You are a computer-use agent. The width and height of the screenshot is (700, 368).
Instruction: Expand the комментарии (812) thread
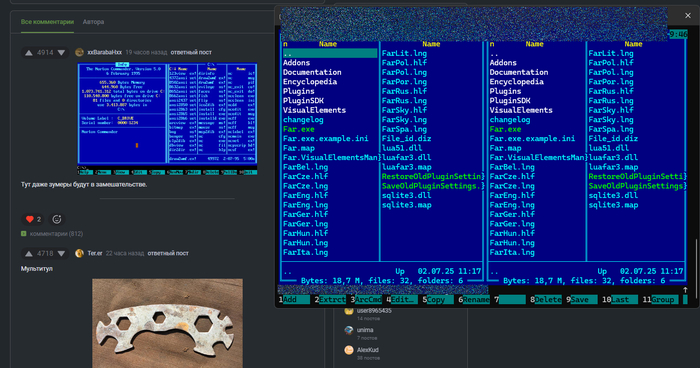click(x=56, y=234)
